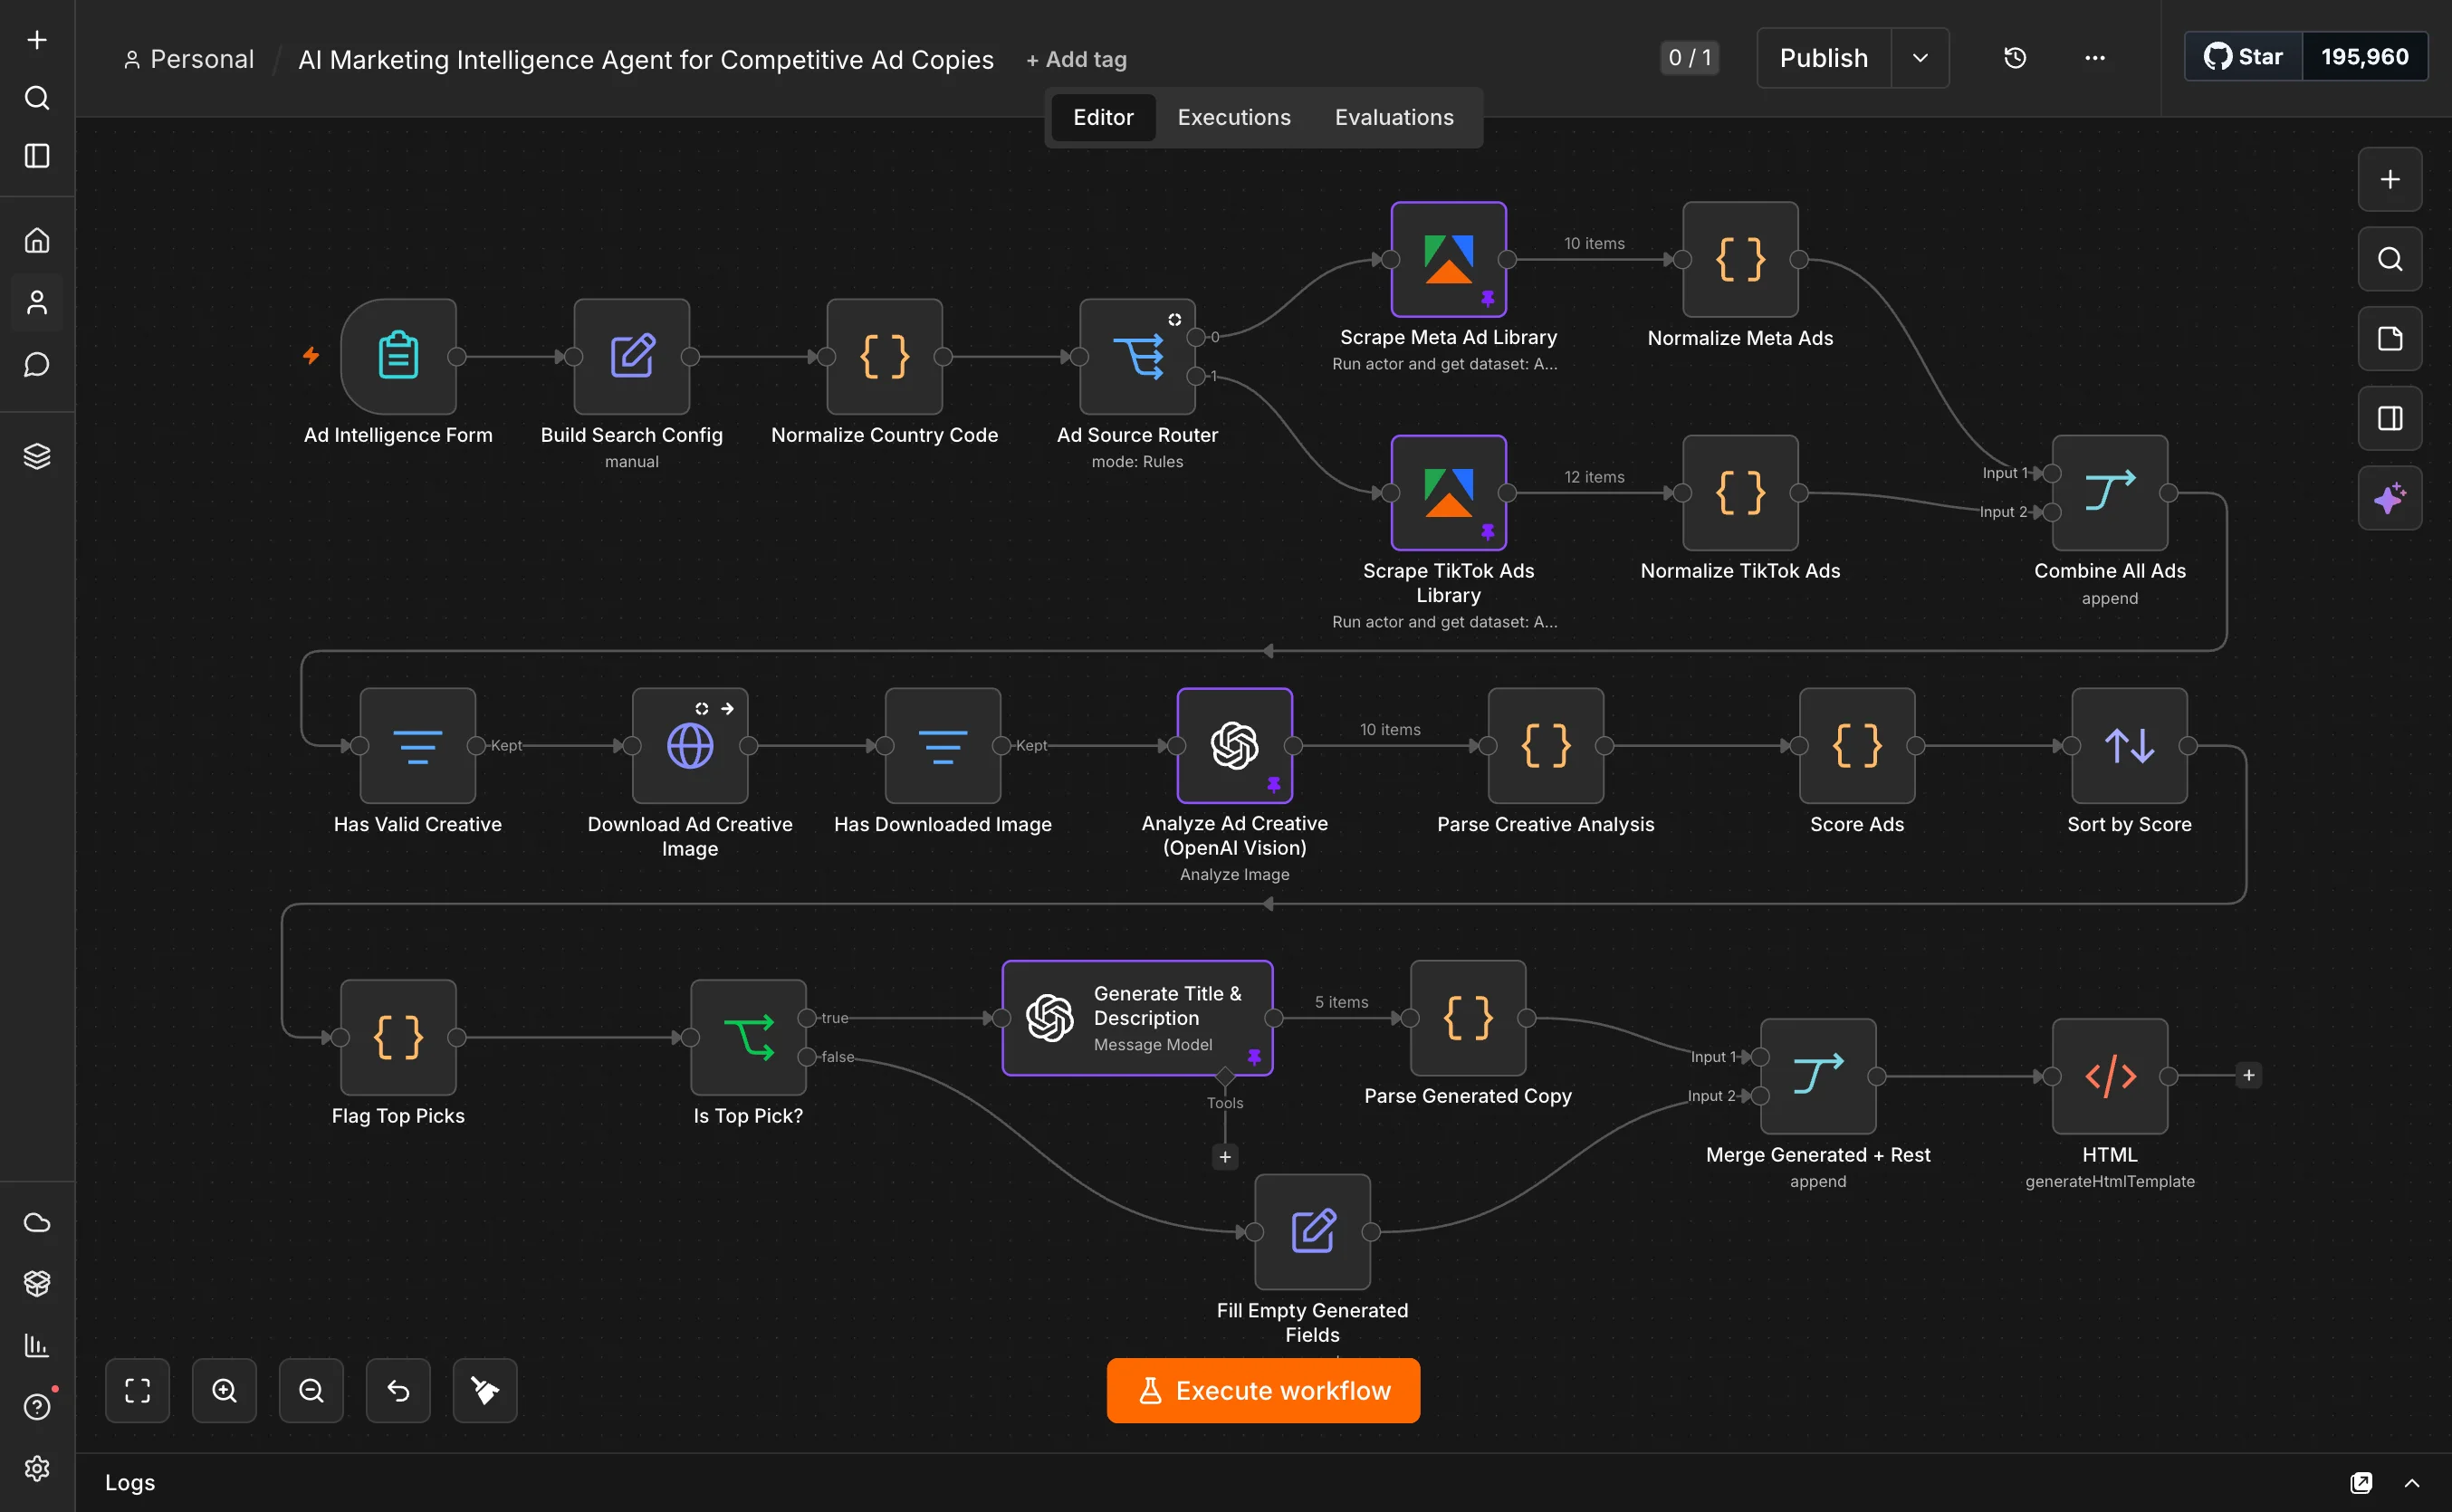
Task: Pop out the Logs panel
Action: (2361, 1483)
